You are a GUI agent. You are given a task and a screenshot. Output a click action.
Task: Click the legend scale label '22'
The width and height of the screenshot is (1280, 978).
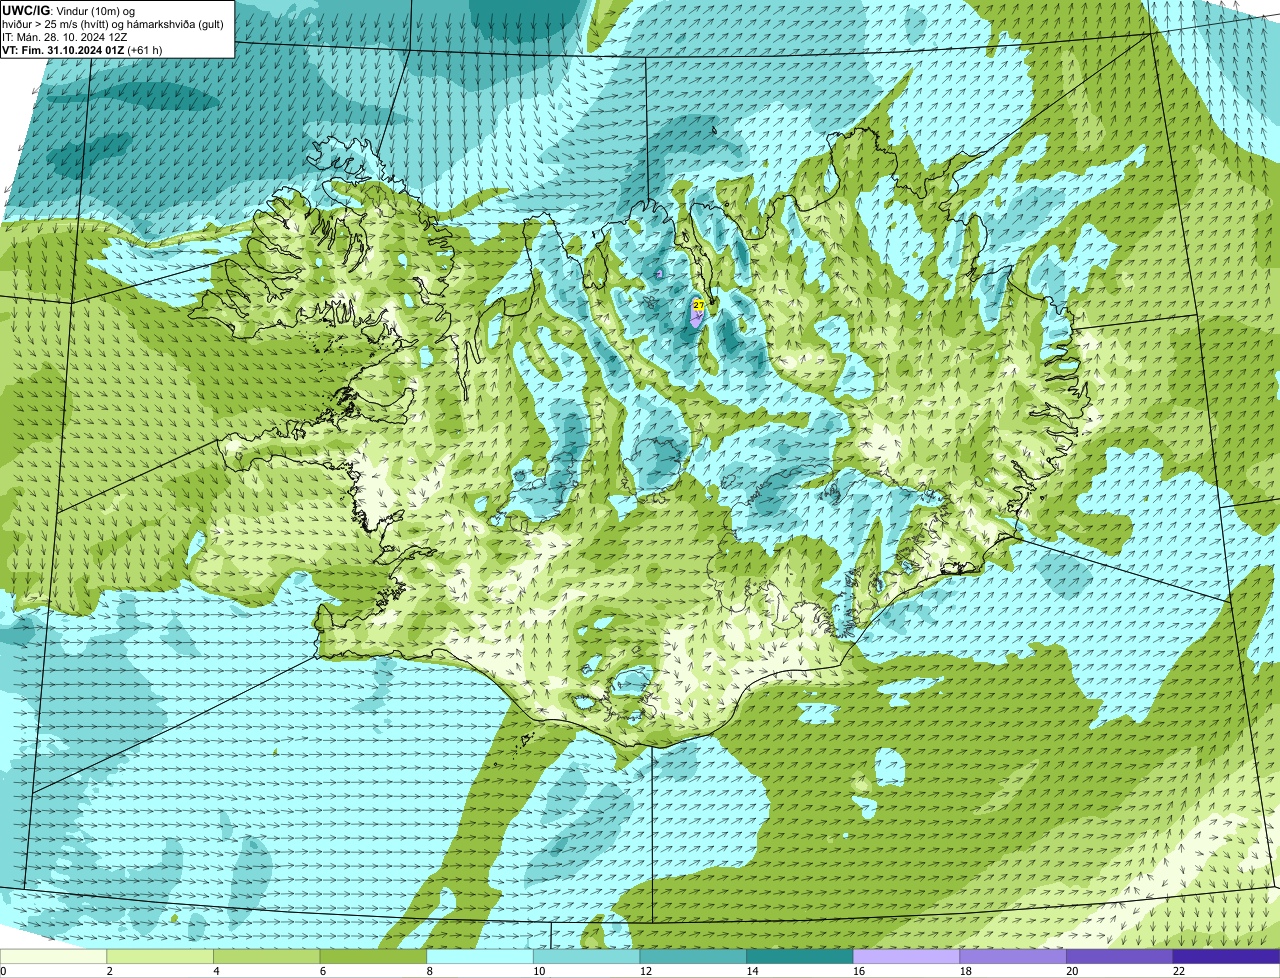1179,971
